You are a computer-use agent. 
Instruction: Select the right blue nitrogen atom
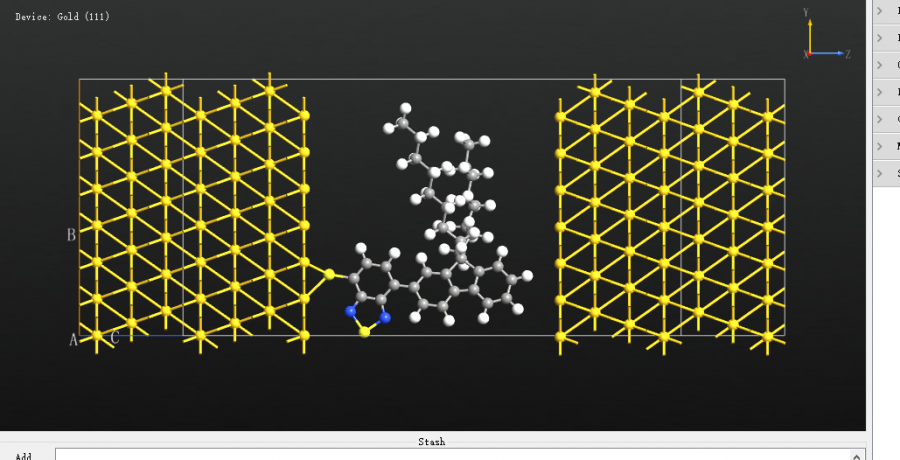[x=385, y=316]
